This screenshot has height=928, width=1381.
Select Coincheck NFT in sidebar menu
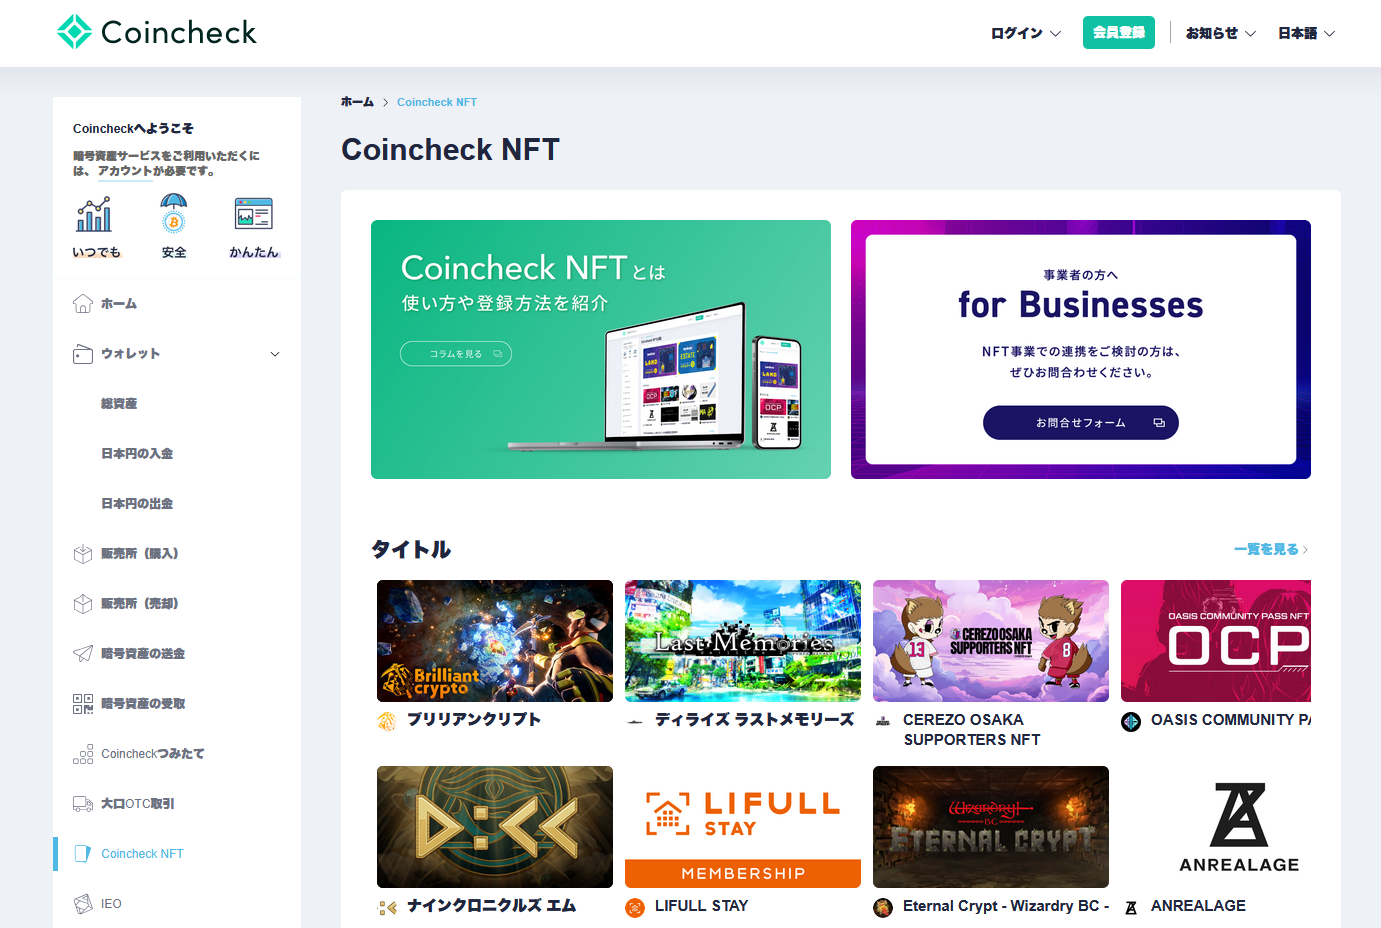pyautogui.click(x=142, y=854)
